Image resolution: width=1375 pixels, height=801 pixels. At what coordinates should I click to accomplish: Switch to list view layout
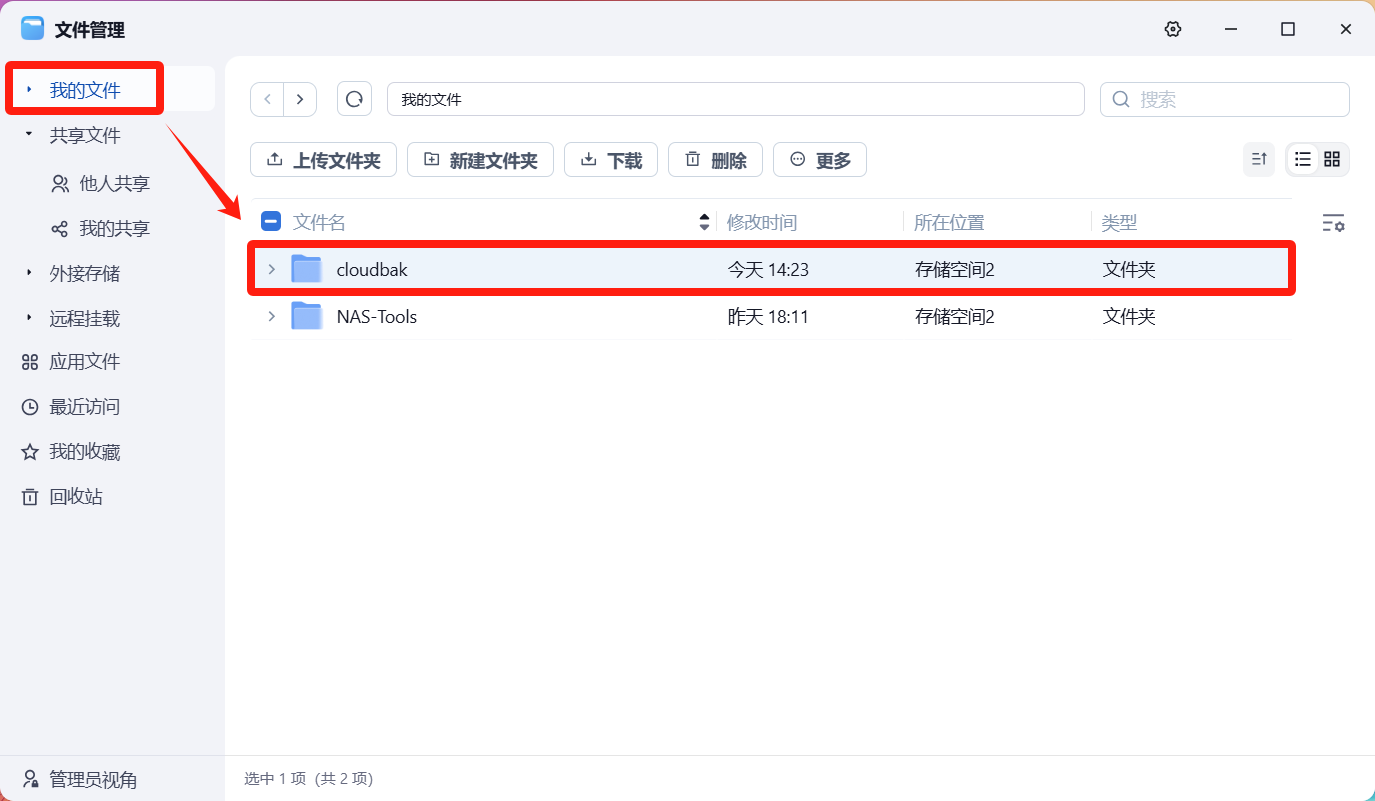click(1302, 159)
